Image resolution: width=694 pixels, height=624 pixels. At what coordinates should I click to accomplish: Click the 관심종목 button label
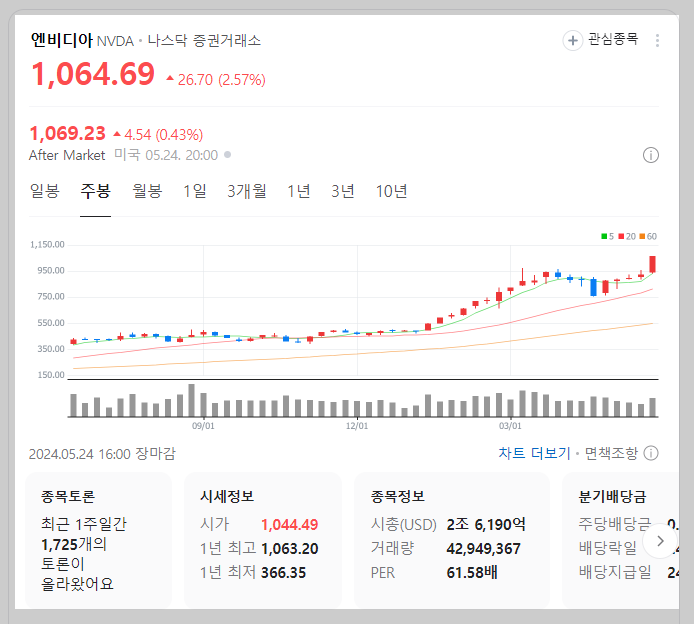613,39
